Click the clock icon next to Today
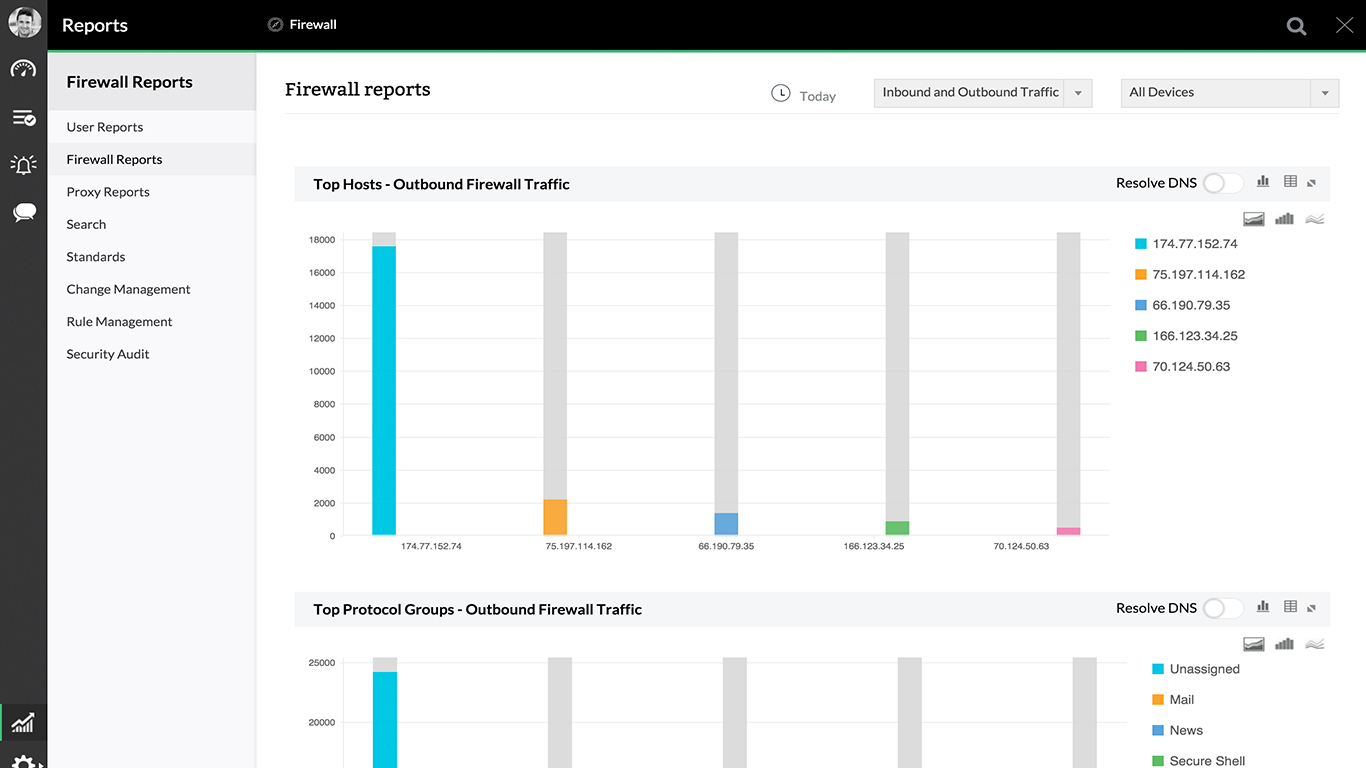Screen dimensions: 1366x768 coord(781,93)
